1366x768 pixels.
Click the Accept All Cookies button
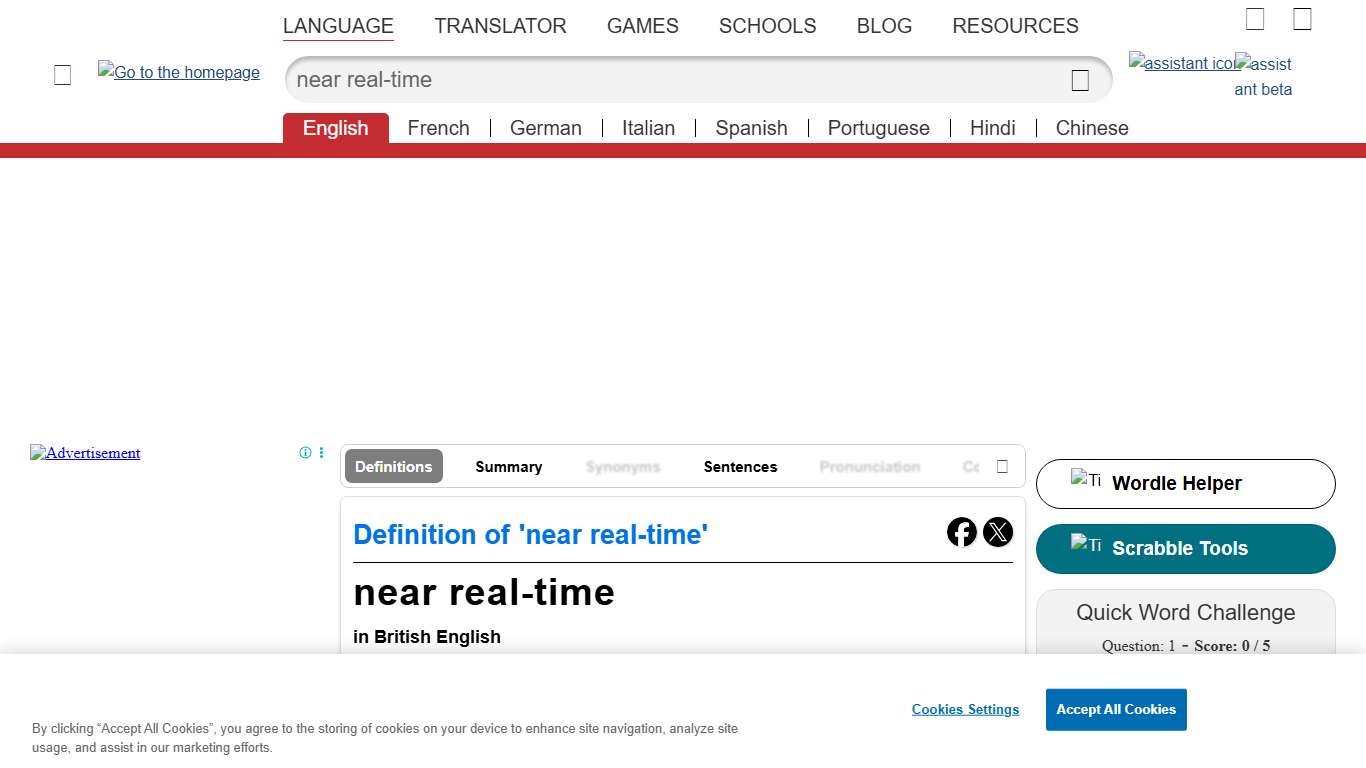1116,709
